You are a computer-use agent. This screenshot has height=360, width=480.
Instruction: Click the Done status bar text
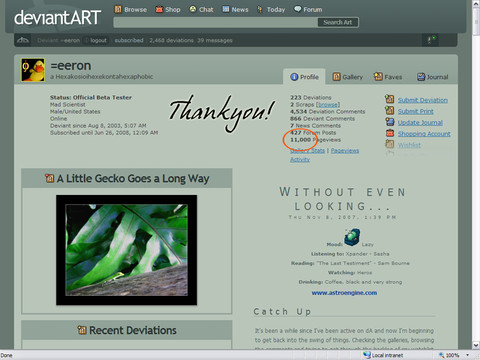[6, 355]
